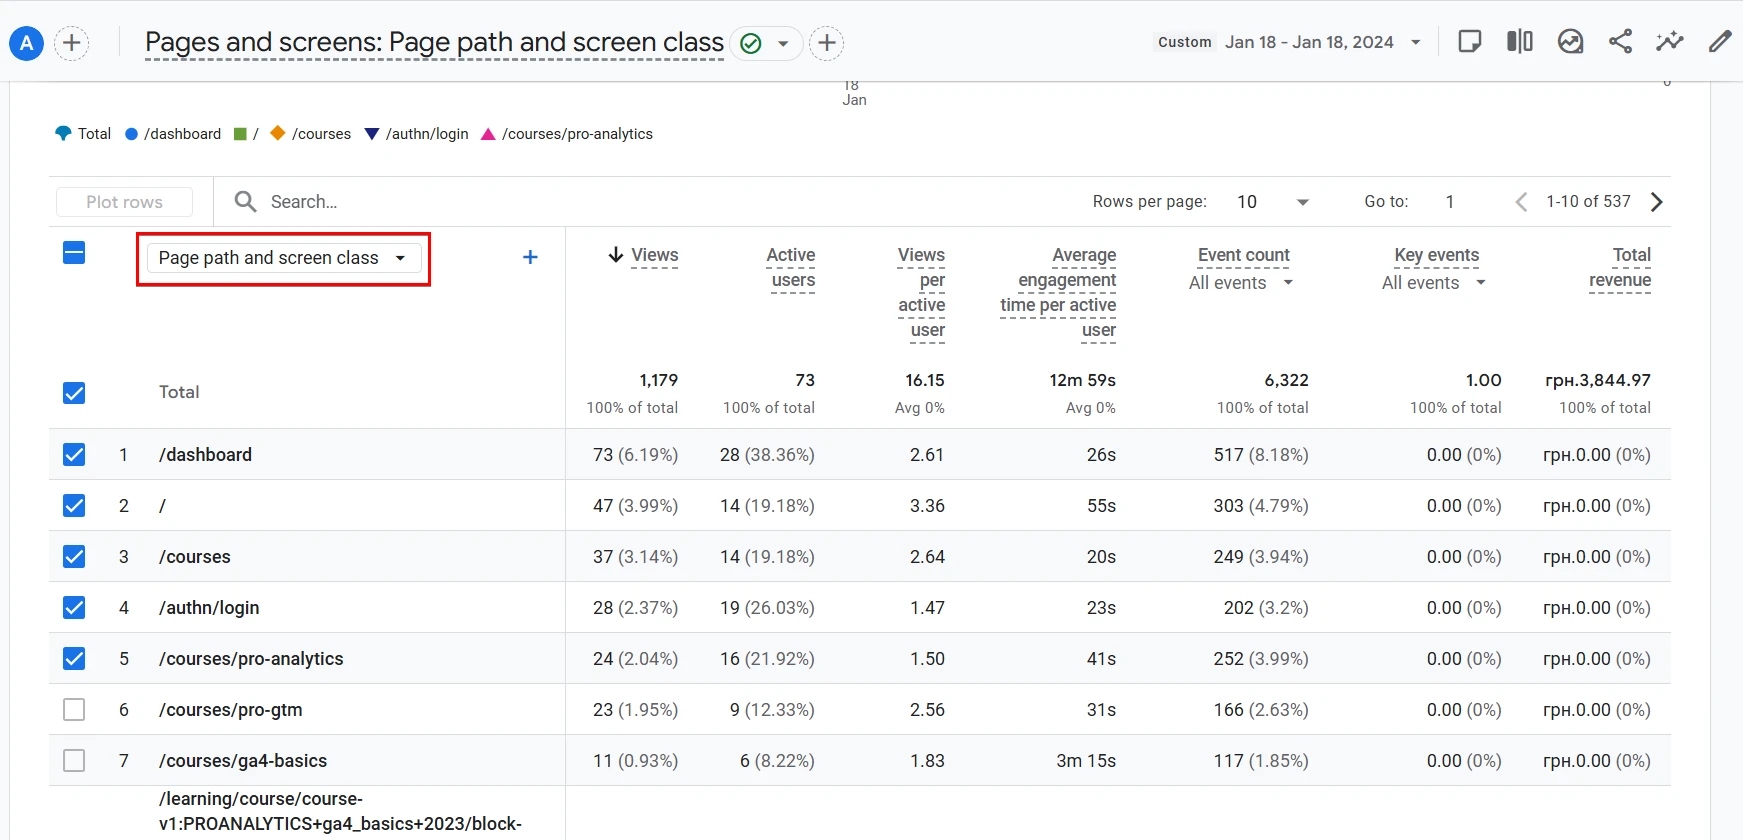This screenshot has width=1743, height=840.
Task: Open Insights sparkline icon
Action: pyautogui.click(x=1670, y=42)
